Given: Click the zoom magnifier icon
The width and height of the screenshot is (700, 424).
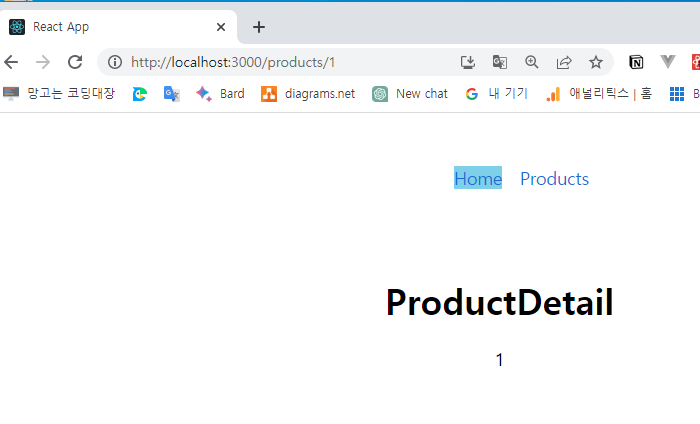Looking at the screenshot, I should tap(532, 62).
